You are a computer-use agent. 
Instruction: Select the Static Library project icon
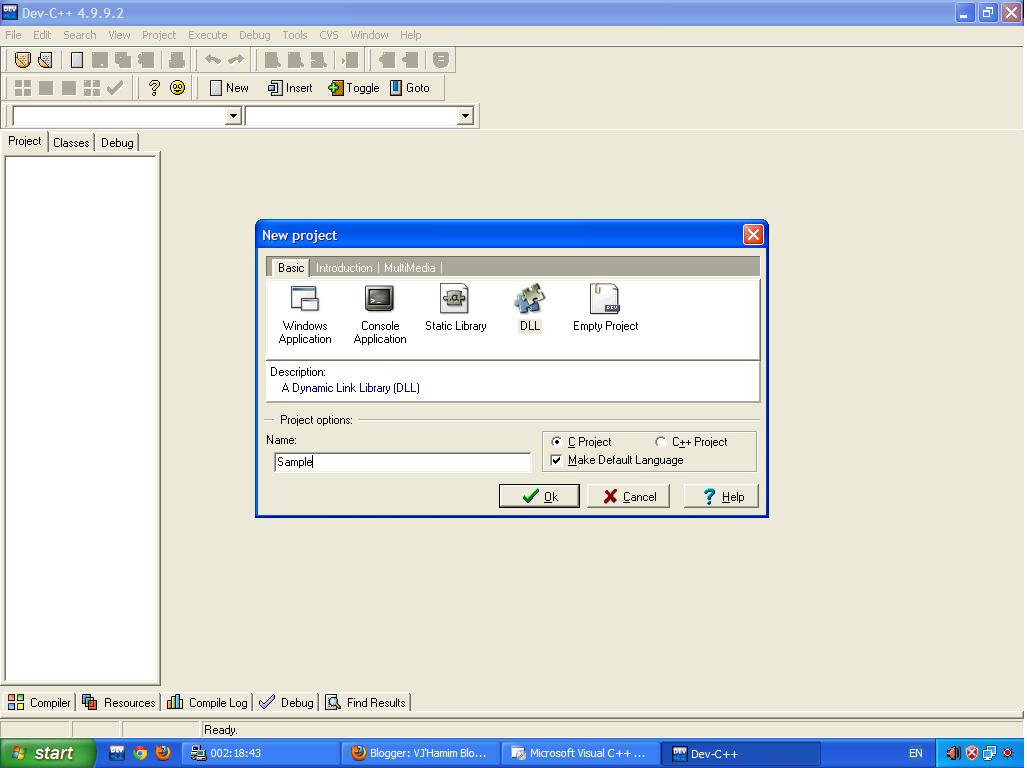(x=455, y=308)
